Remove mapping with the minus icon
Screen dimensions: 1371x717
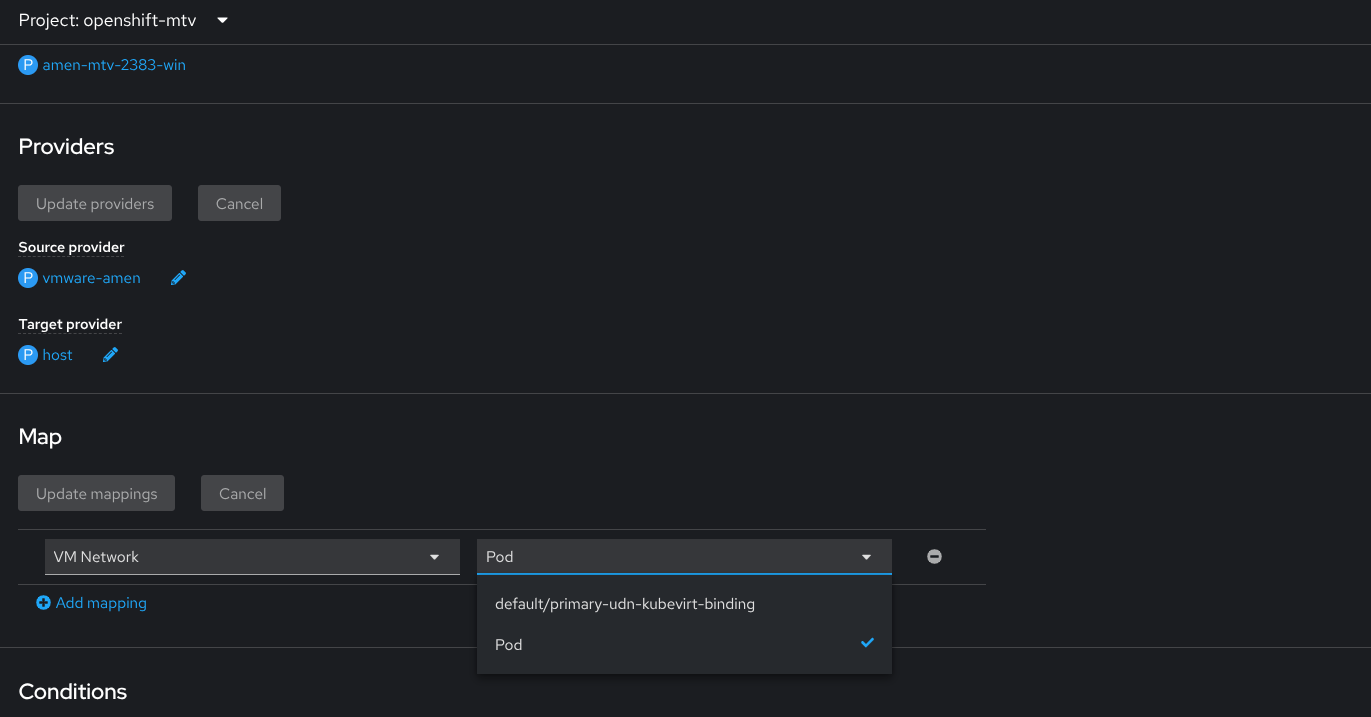[934, 557]
